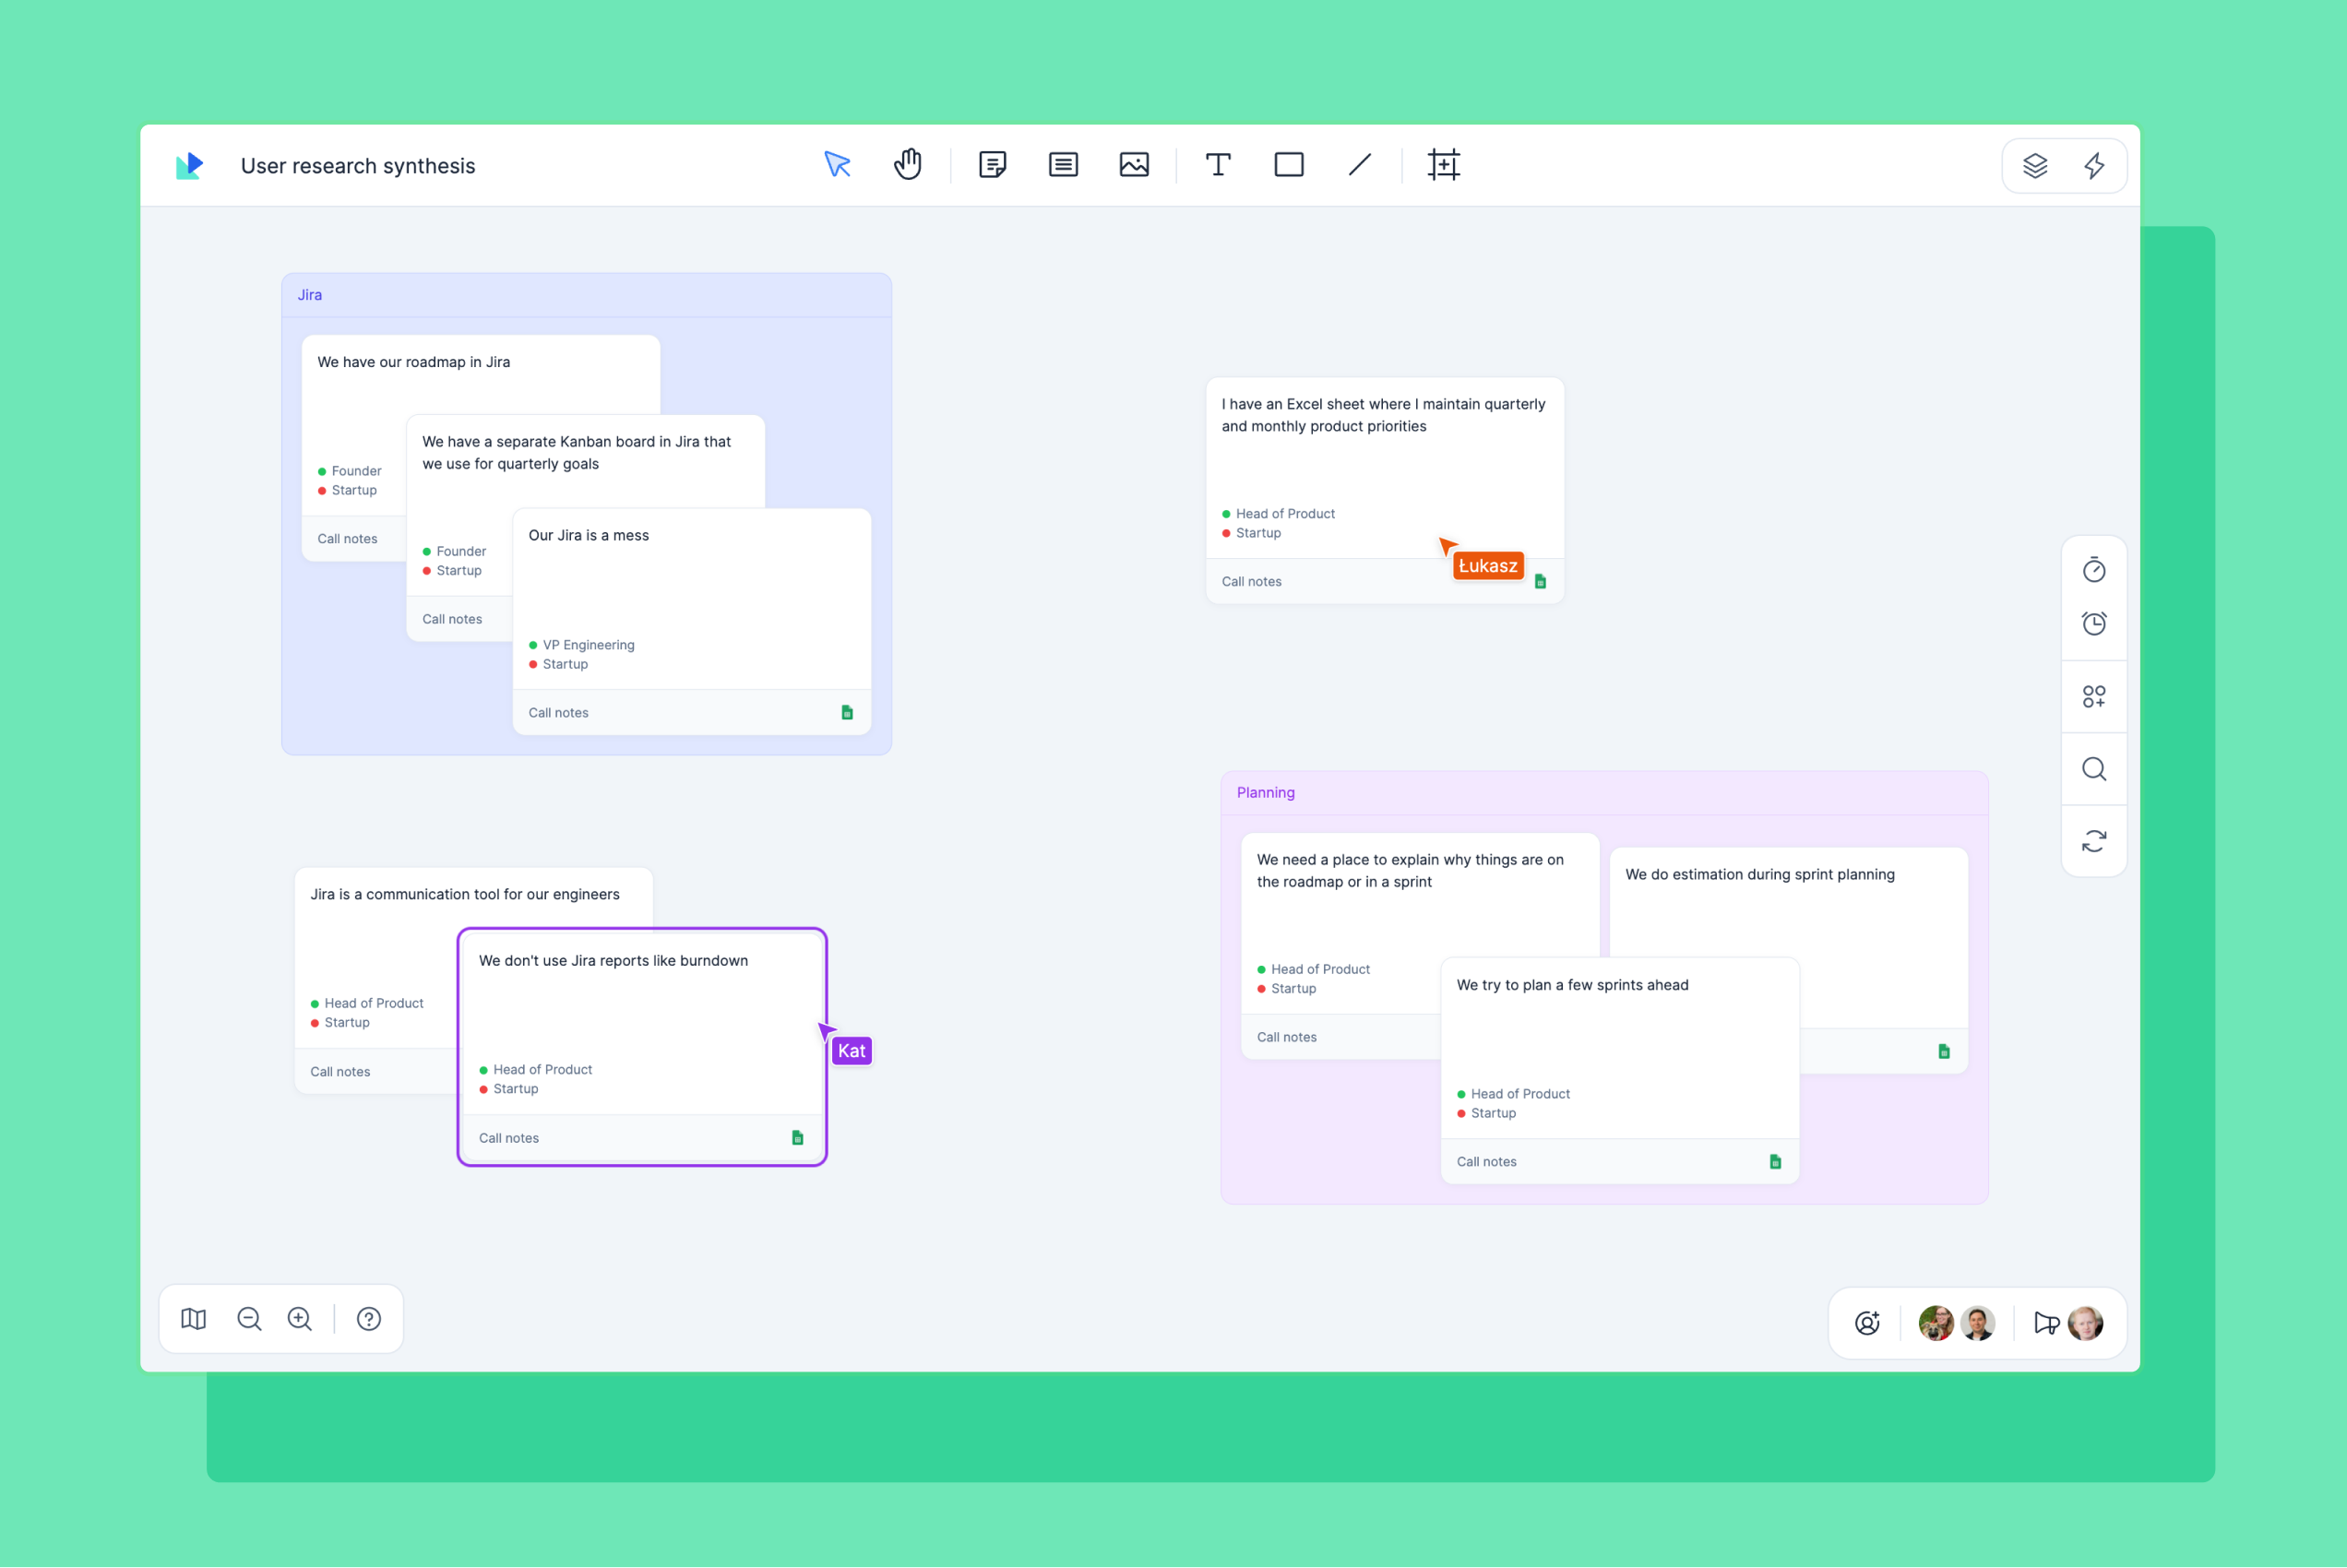The height and width of the screenshot is (1568, 2347).
Task: Toggle the timer in the sidebar
Action: [x=2094, y=570]
